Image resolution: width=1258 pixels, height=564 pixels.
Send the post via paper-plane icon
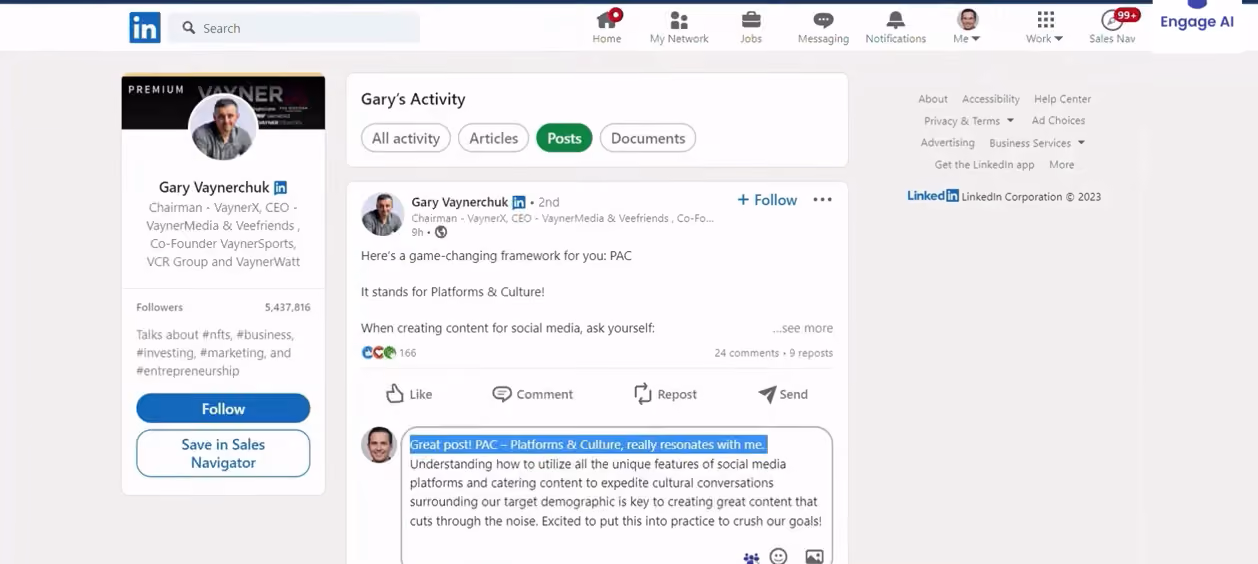pyautogui.click(x=783, y=394)
